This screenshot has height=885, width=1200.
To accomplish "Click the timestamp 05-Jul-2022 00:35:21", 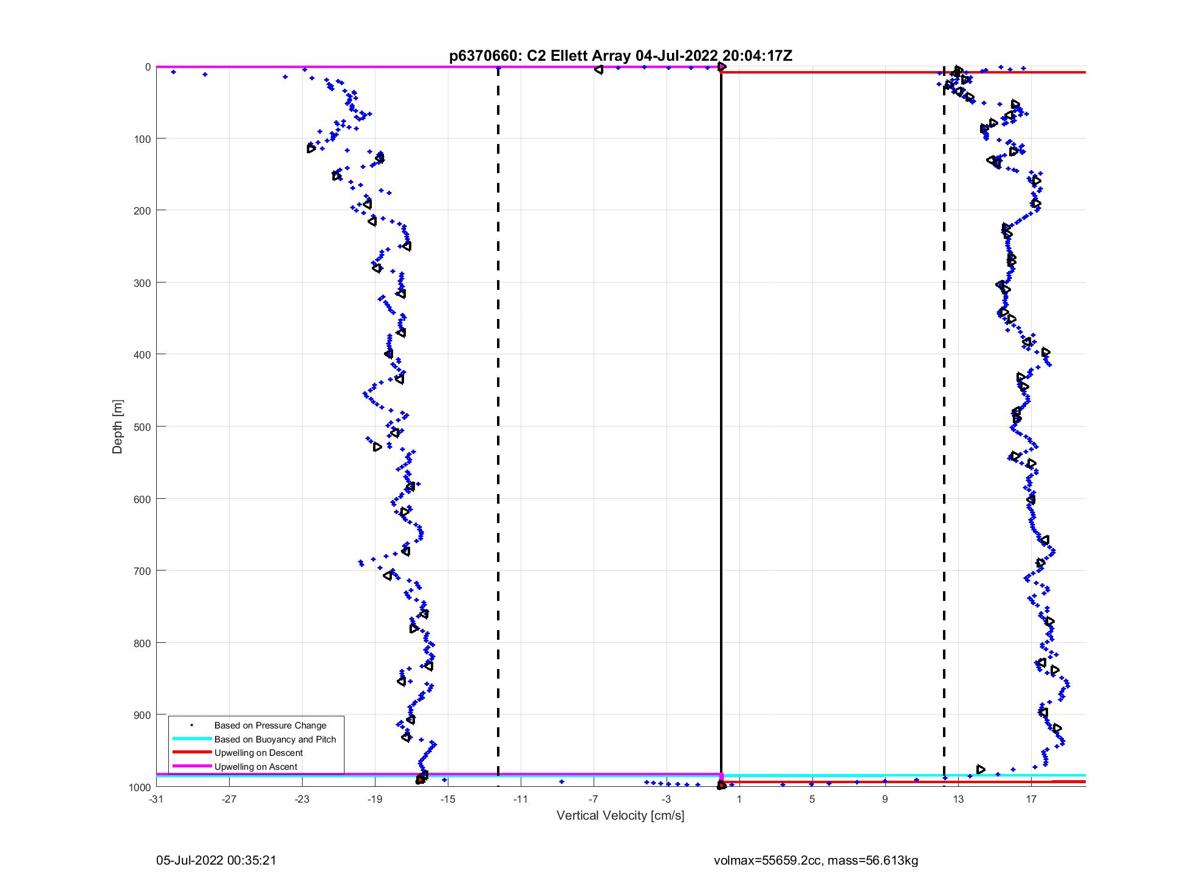I will click(x=216, y=859).
